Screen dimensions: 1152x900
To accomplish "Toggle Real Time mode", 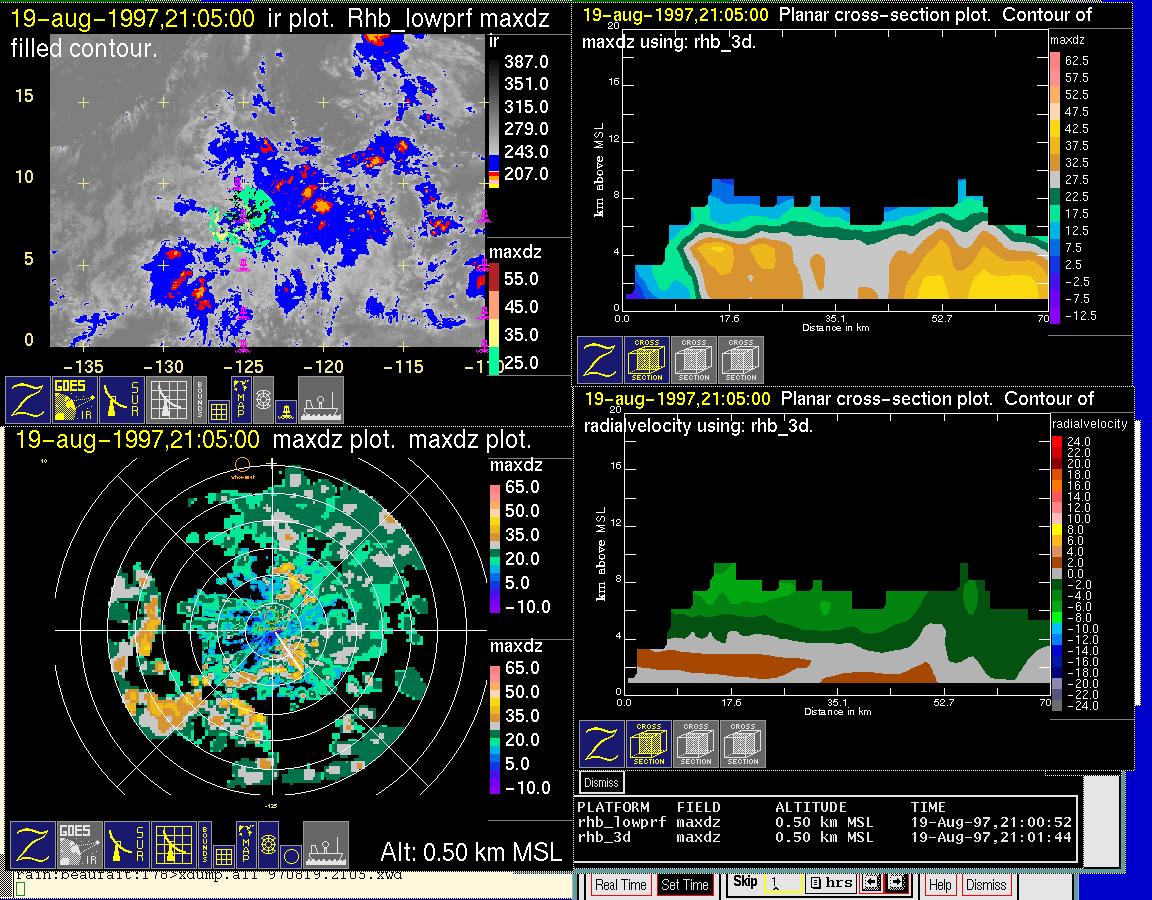I will coord(621,885).
